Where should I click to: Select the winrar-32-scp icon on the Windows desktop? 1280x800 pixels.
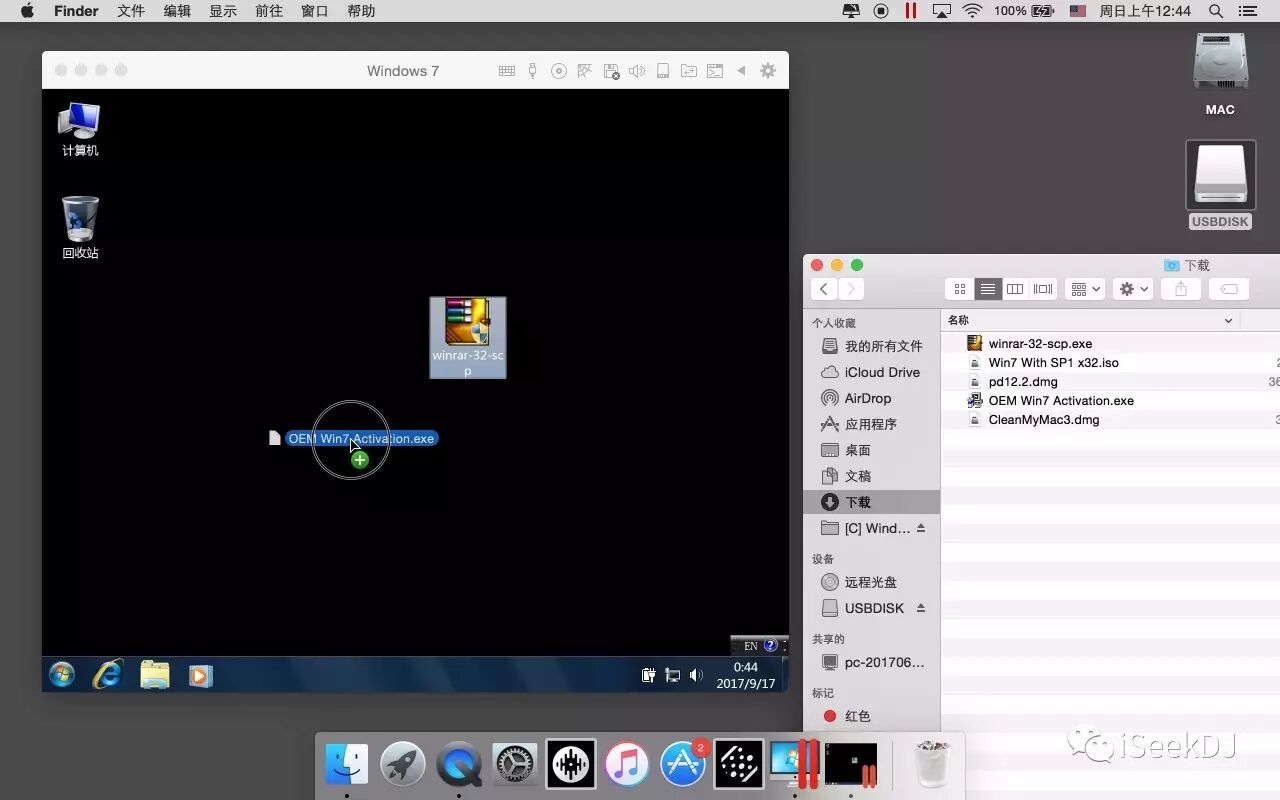click(468, 337)
